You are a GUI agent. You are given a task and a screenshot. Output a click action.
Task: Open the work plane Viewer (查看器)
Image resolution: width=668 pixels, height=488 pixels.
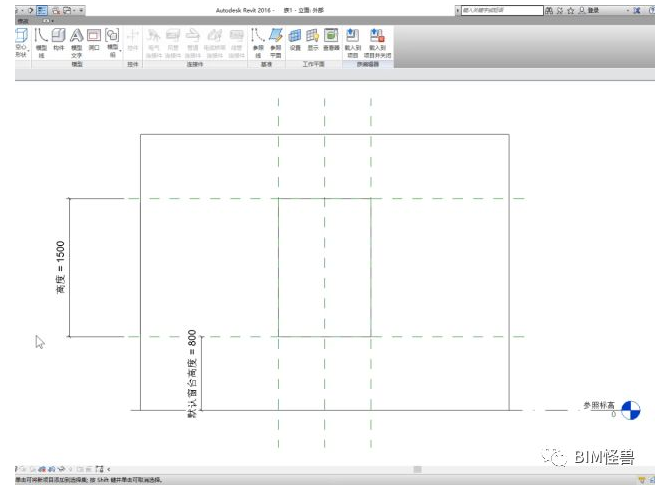click(331, 40)
